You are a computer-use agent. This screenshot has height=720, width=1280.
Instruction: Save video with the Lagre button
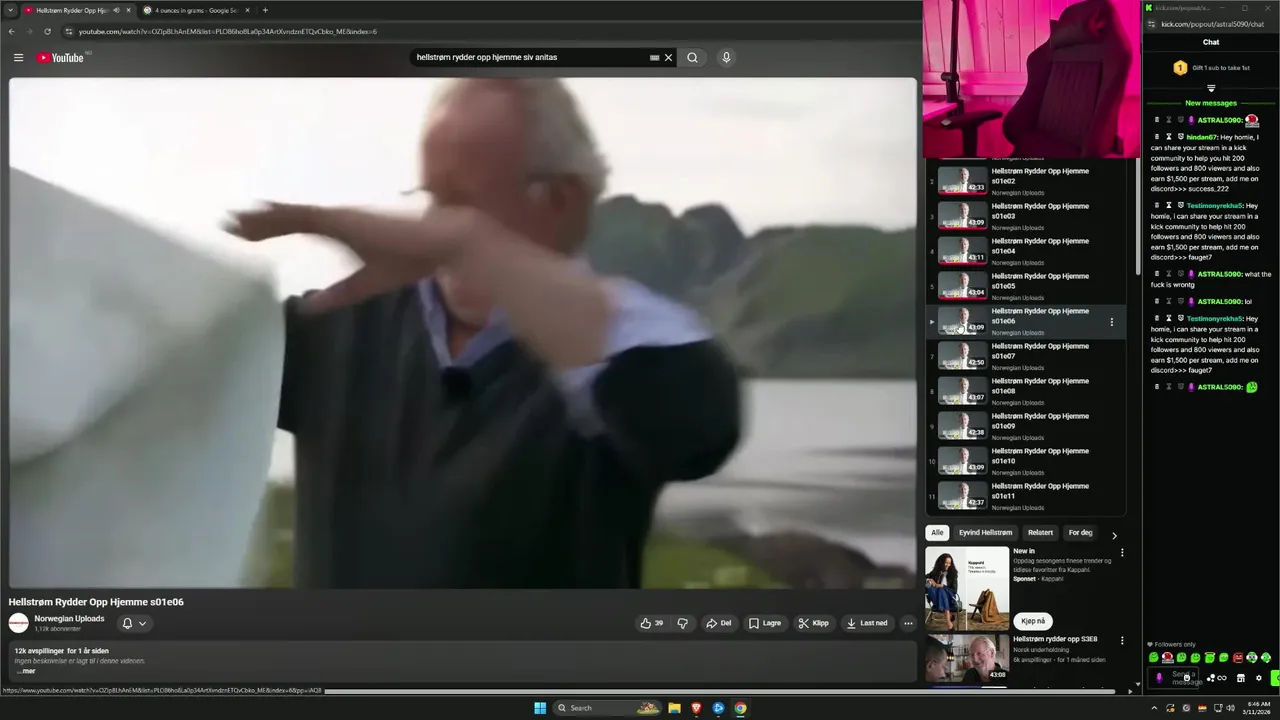coord(765,623)
